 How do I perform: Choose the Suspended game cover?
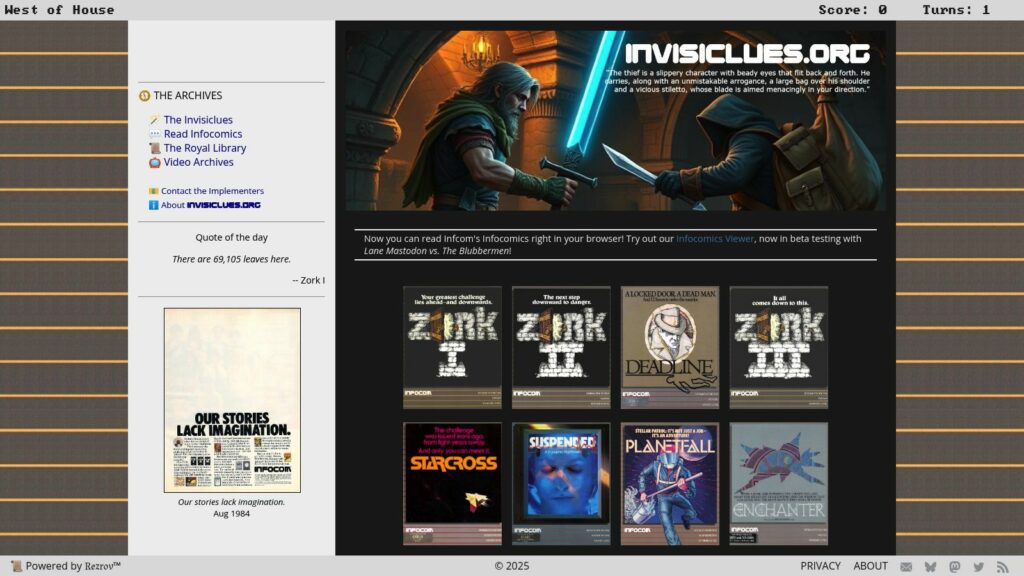pyautogui.click(x=561, y=484)
